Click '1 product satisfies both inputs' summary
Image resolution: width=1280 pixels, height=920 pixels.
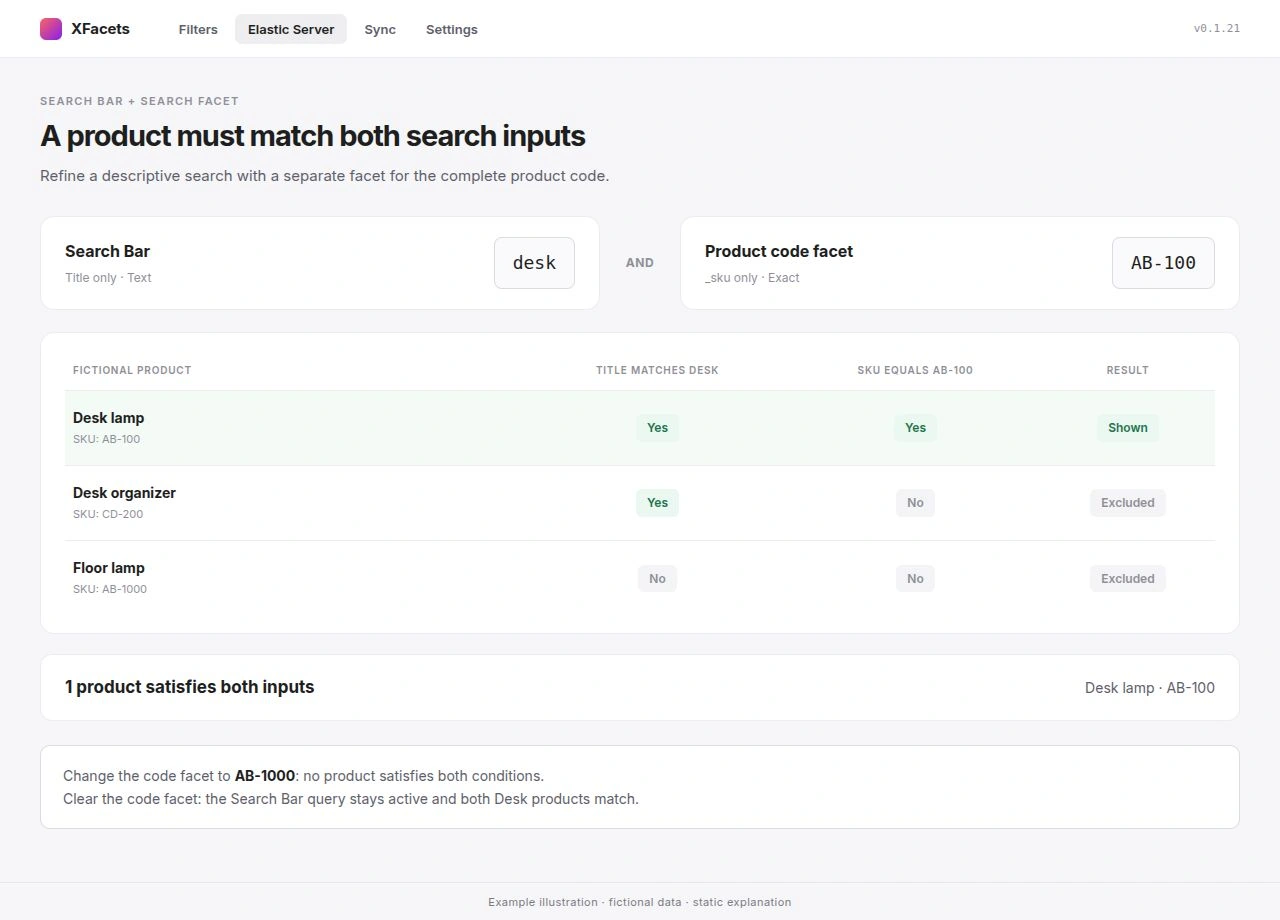click(190, 687)
